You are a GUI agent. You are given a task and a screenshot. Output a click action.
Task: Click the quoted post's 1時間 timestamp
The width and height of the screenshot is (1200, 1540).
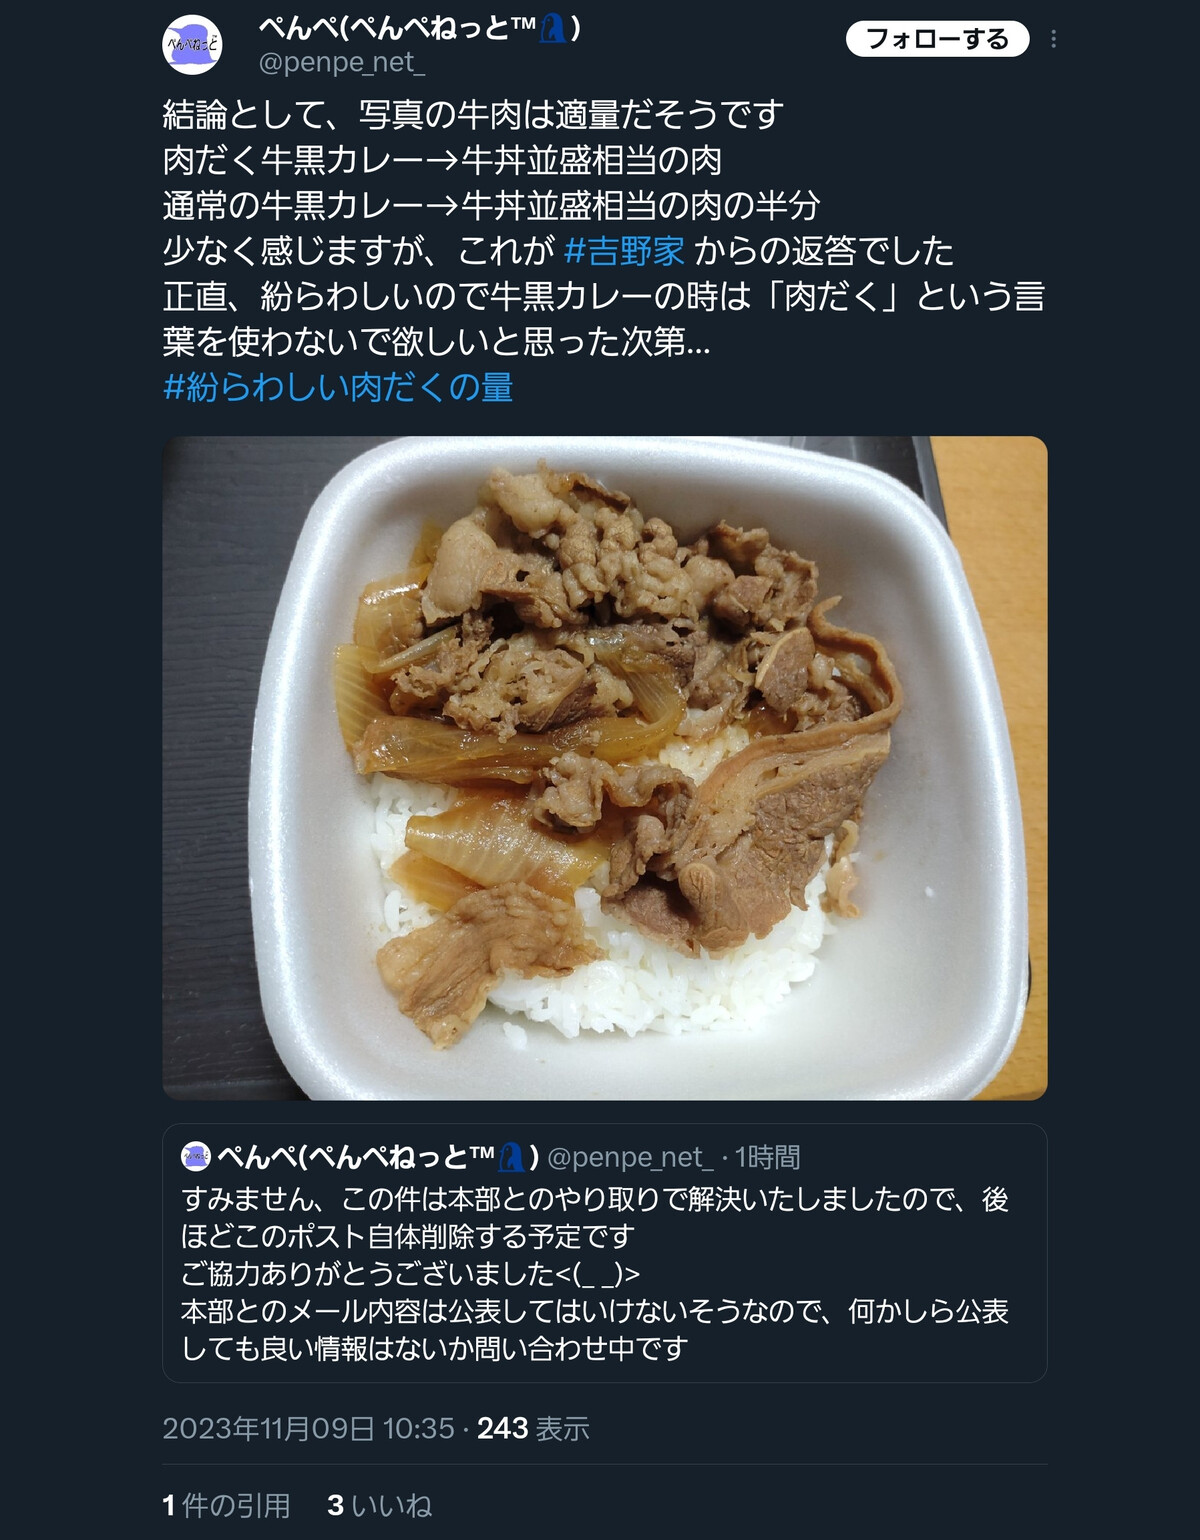[x=767, y=1157]
